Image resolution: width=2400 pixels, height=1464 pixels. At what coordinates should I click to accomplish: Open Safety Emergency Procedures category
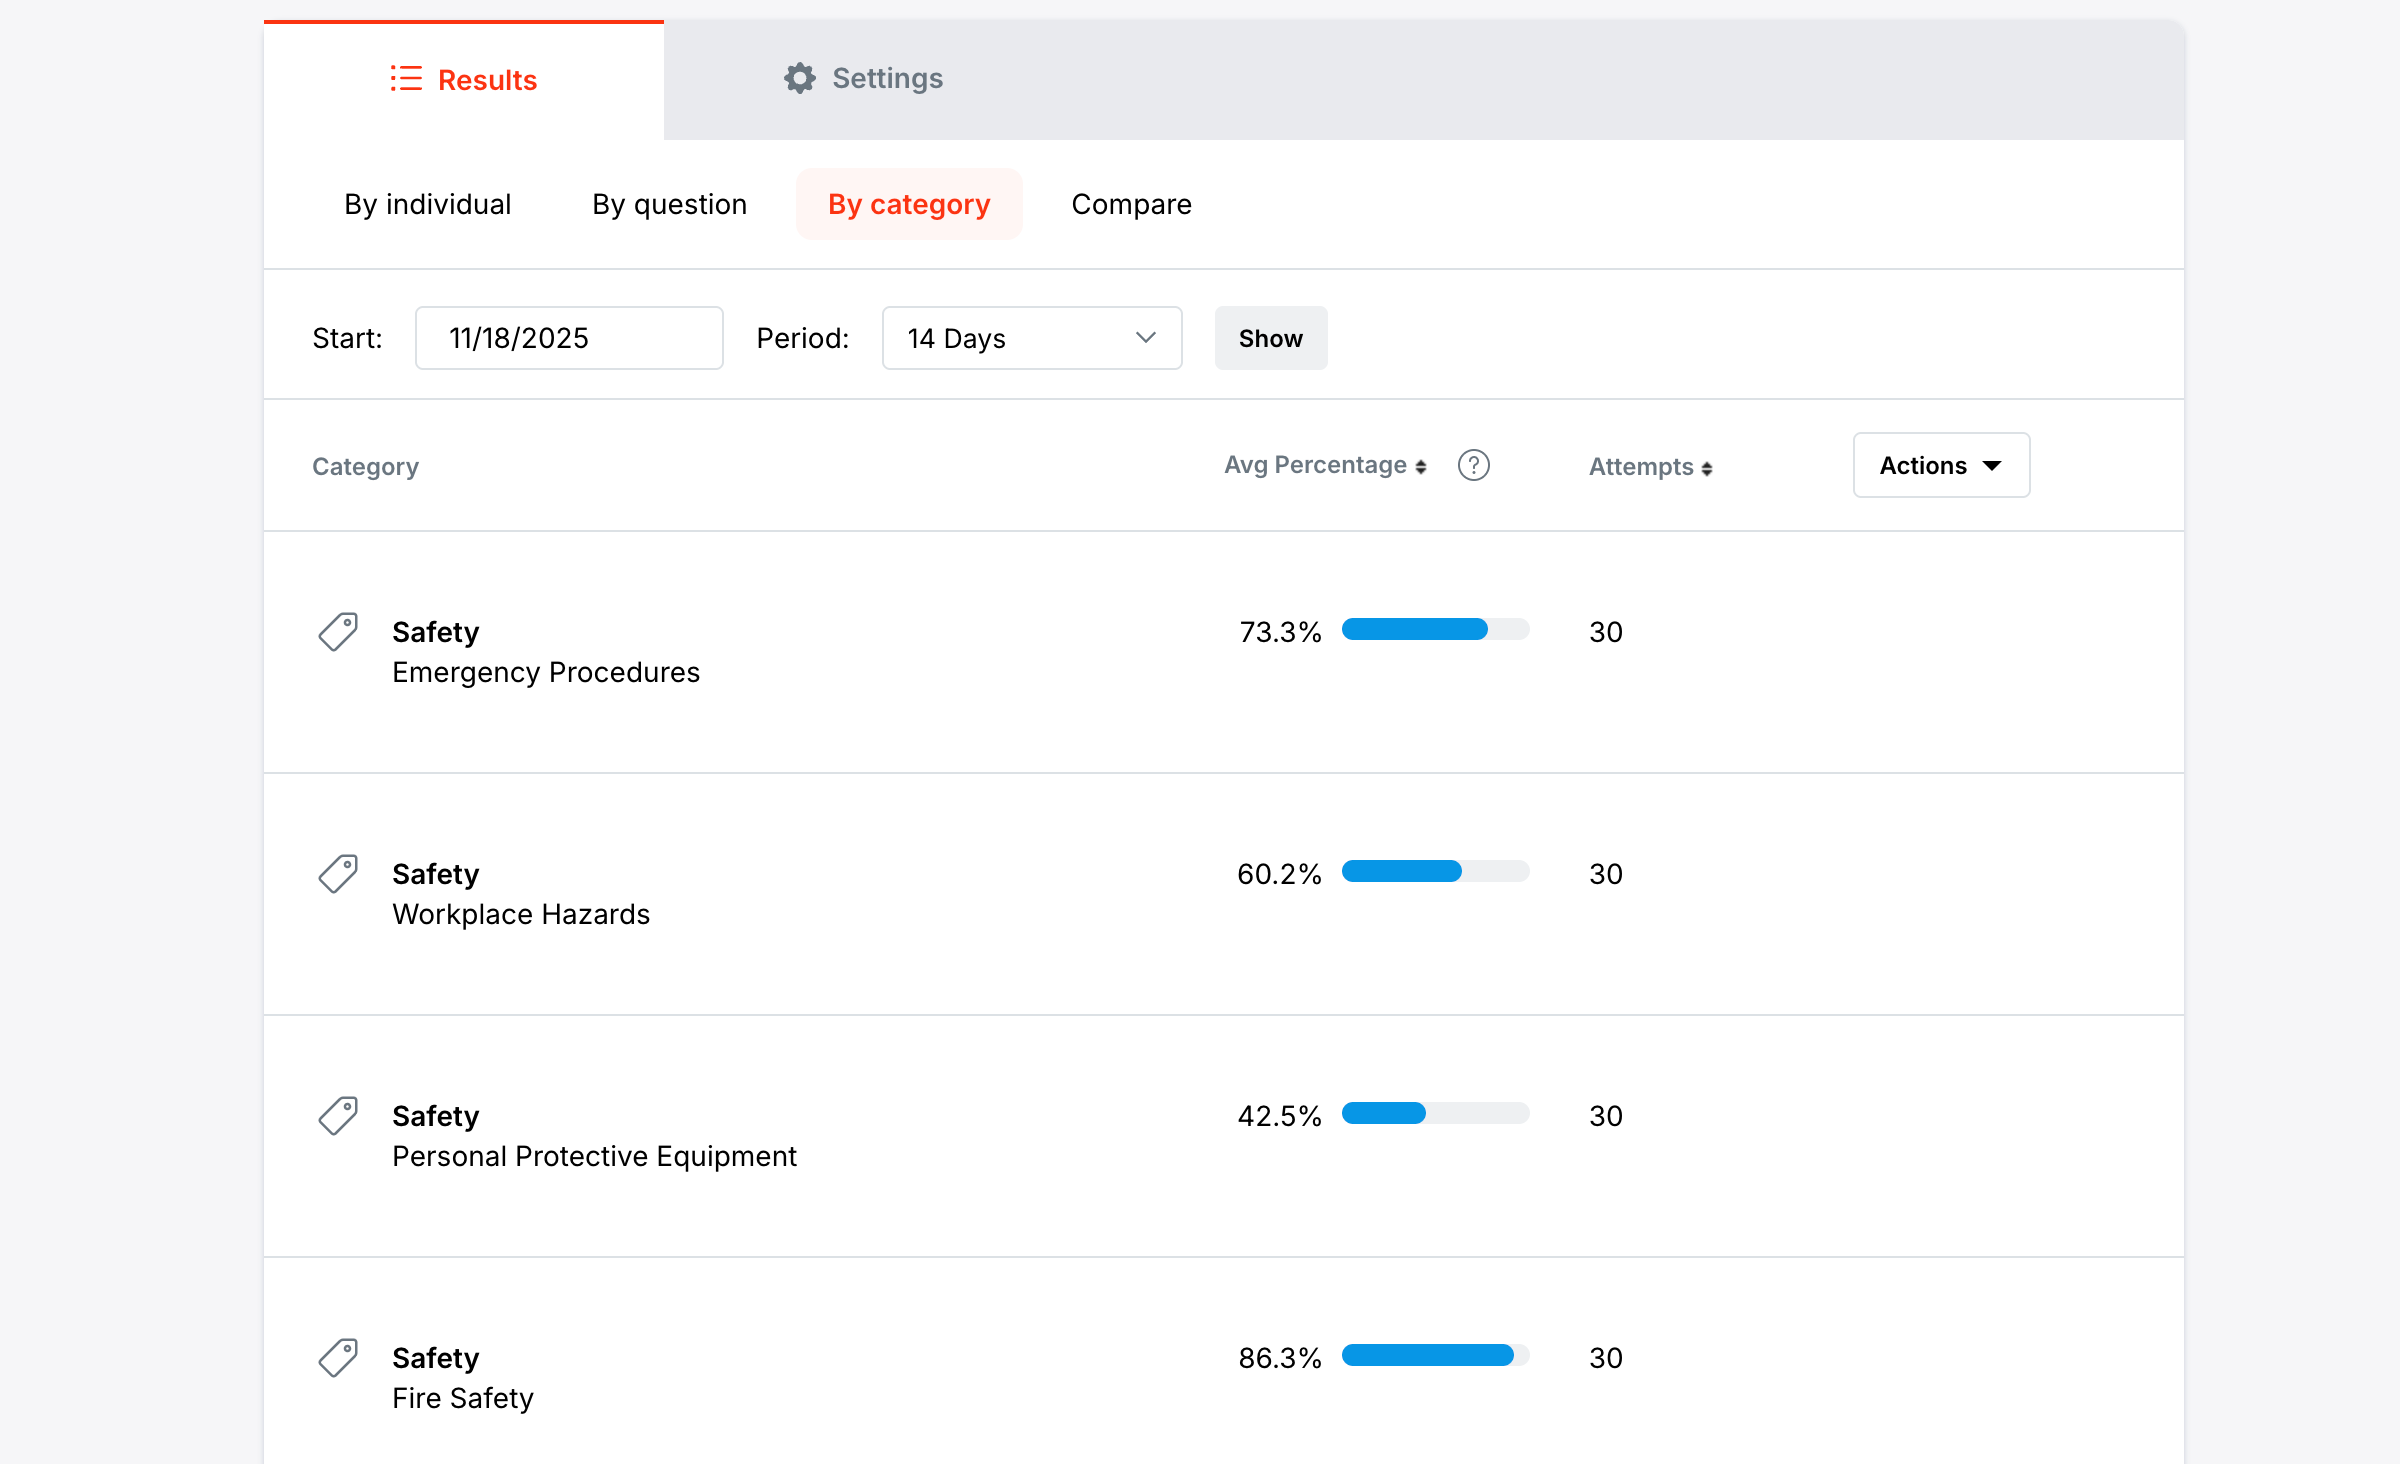click(x=545, y=652)
